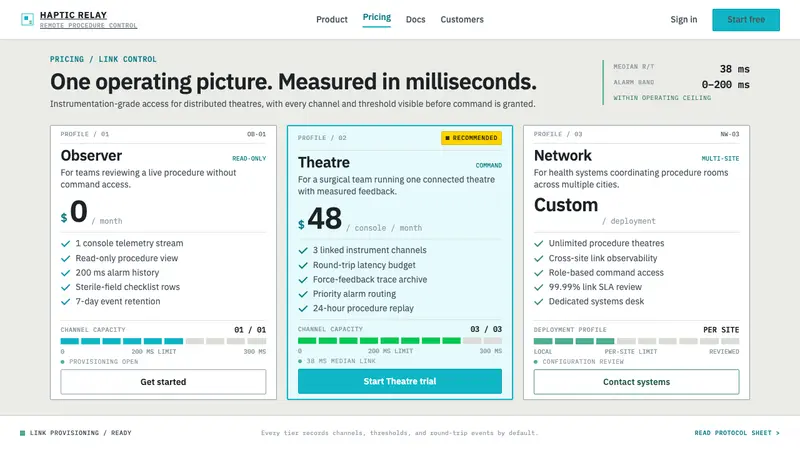This screenshot has height=450, width=800.
Task: Click the Observer plan title
Action: pyautogui.click(x=91, y=156)
